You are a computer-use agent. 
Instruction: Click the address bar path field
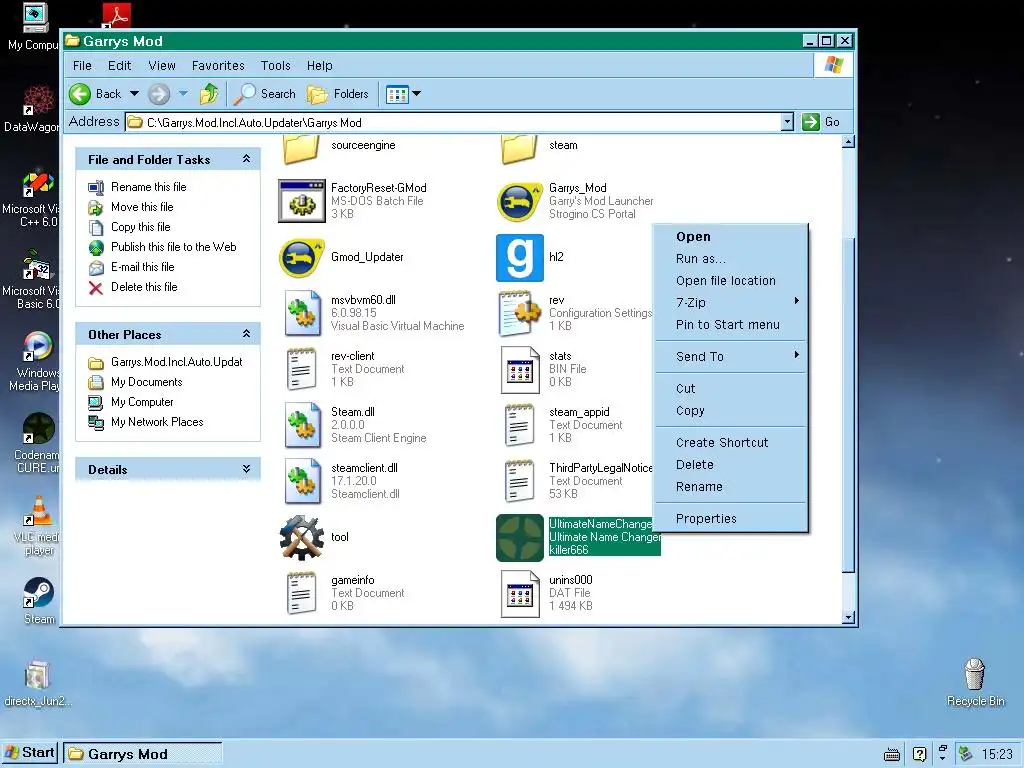(x=454, y=122)
